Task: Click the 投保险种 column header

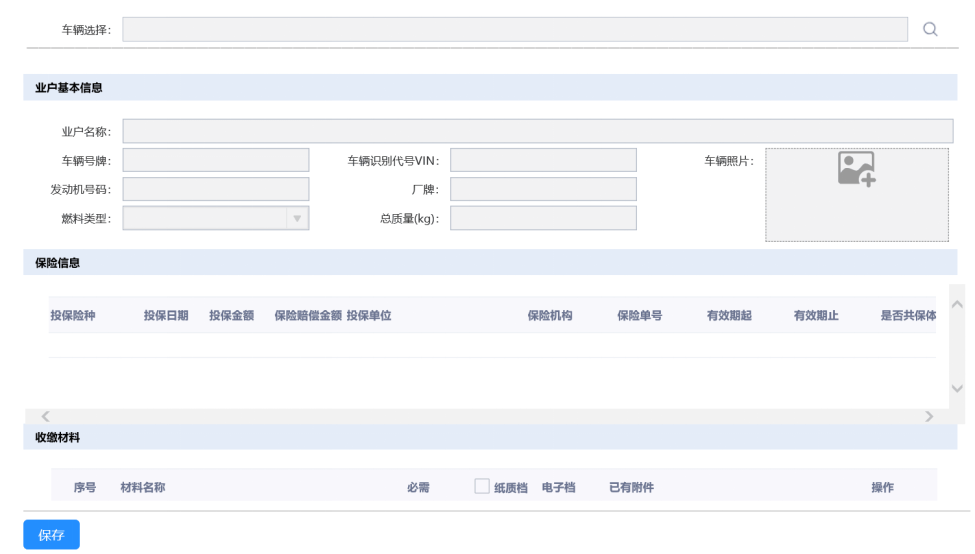Action: [73, 316]
